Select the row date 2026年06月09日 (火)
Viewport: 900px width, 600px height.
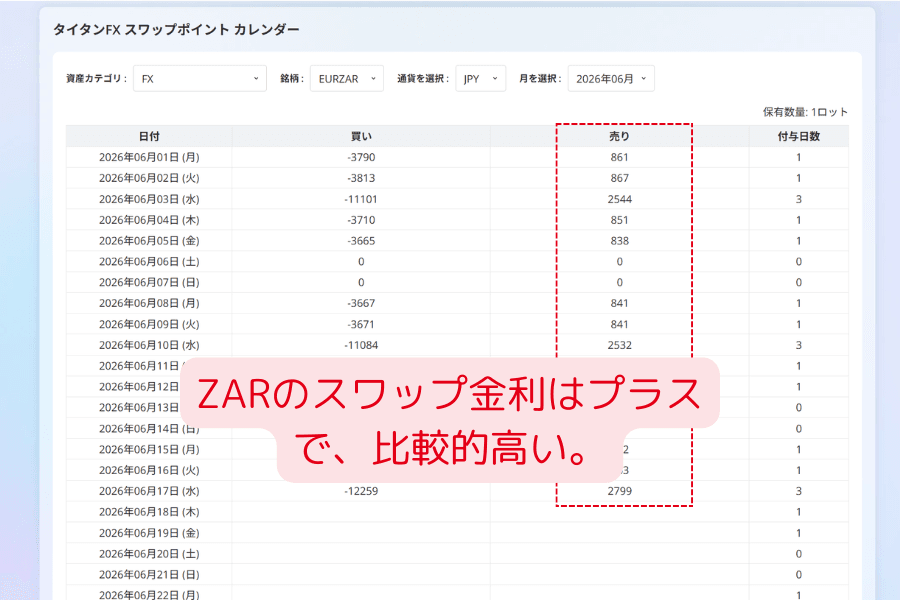[149, 324]
